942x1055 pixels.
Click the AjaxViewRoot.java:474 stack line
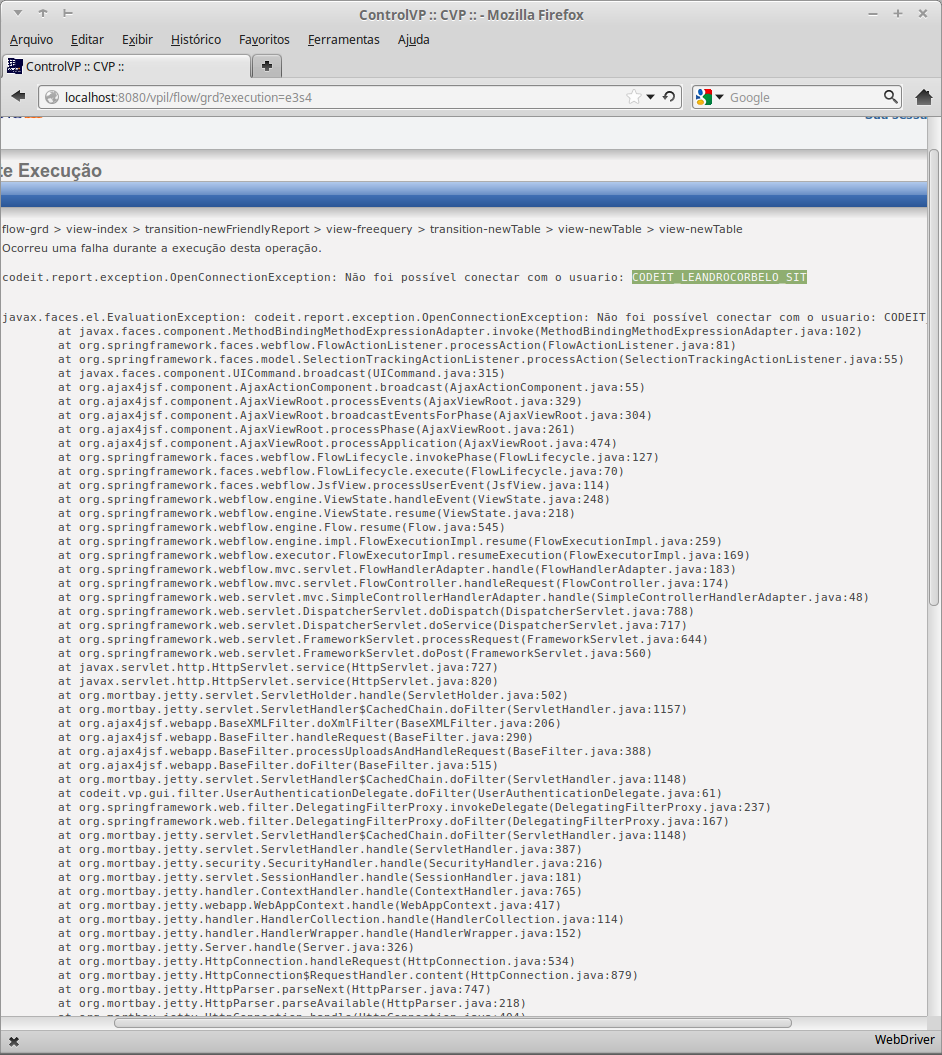click(x=337, y=443)
